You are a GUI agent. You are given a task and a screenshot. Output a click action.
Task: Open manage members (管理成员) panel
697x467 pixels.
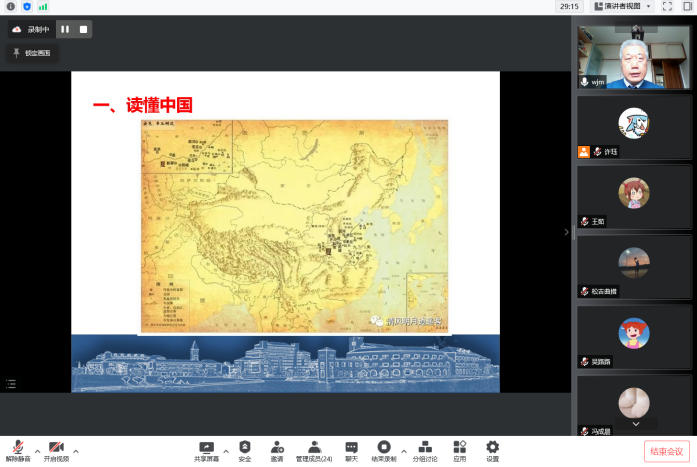(314, 450)
